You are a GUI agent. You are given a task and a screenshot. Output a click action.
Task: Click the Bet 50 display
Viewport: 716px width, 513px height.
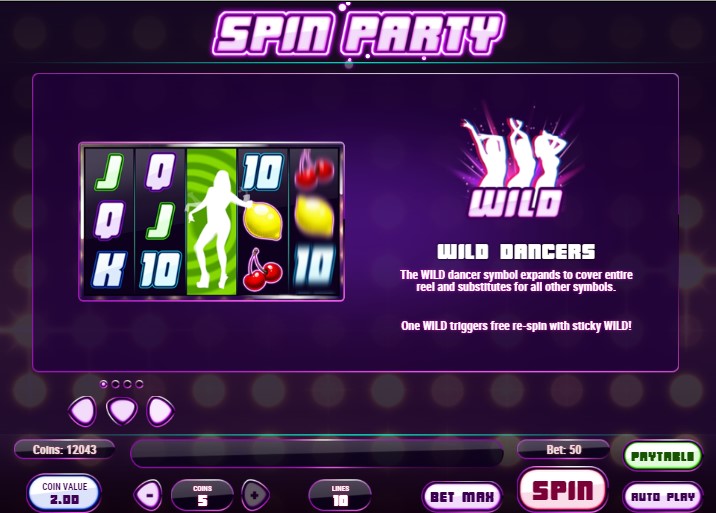click(563, 450)
